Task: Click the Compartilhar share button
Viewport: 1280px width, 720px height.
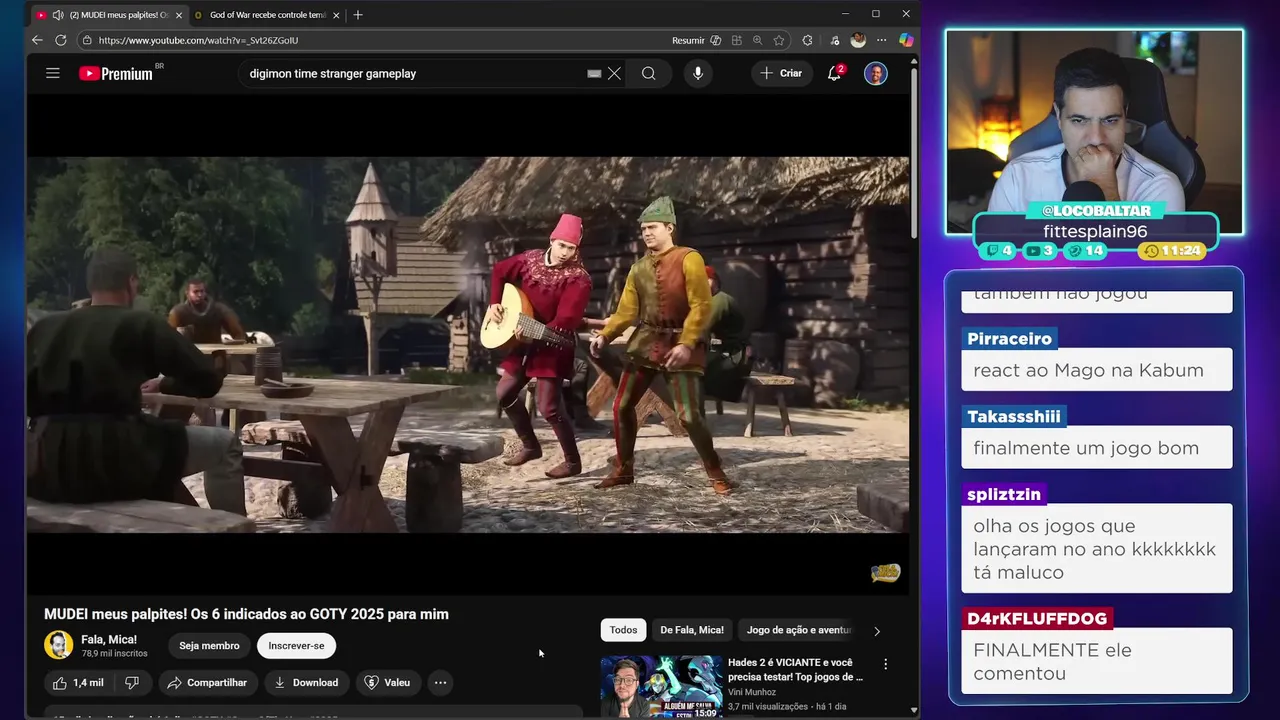Action: [x=207, y=683]
